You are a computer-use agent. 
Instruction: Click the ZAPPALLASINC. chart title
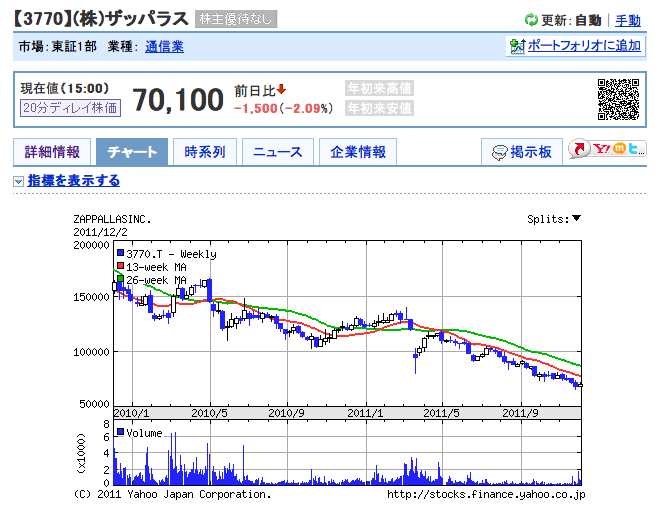coord(112,219)
